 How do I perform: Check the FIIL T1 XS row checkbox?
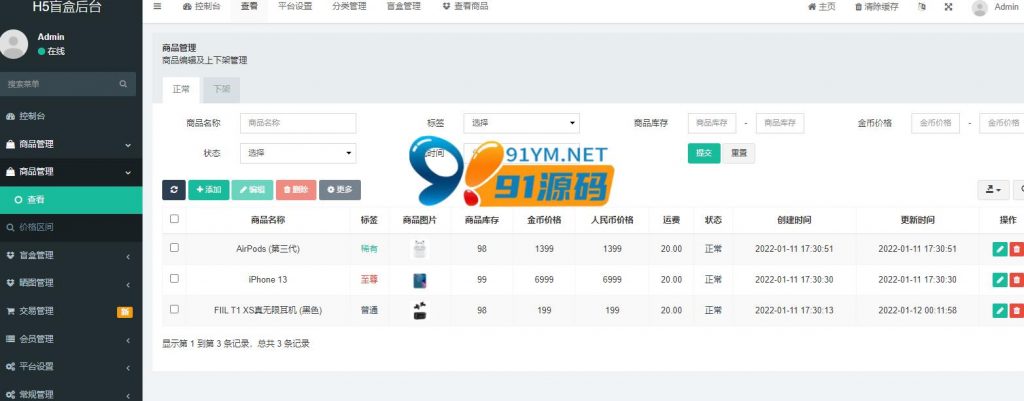(x=174, y=309)
